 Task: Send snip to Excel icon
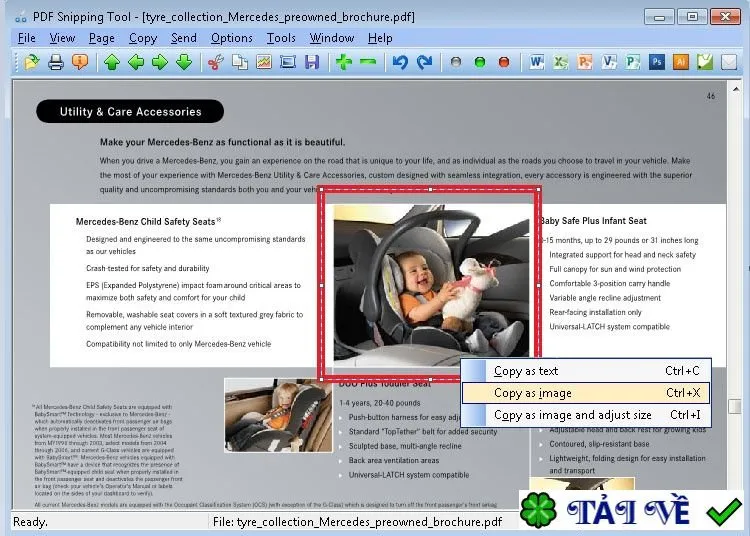tap(561, 62)
